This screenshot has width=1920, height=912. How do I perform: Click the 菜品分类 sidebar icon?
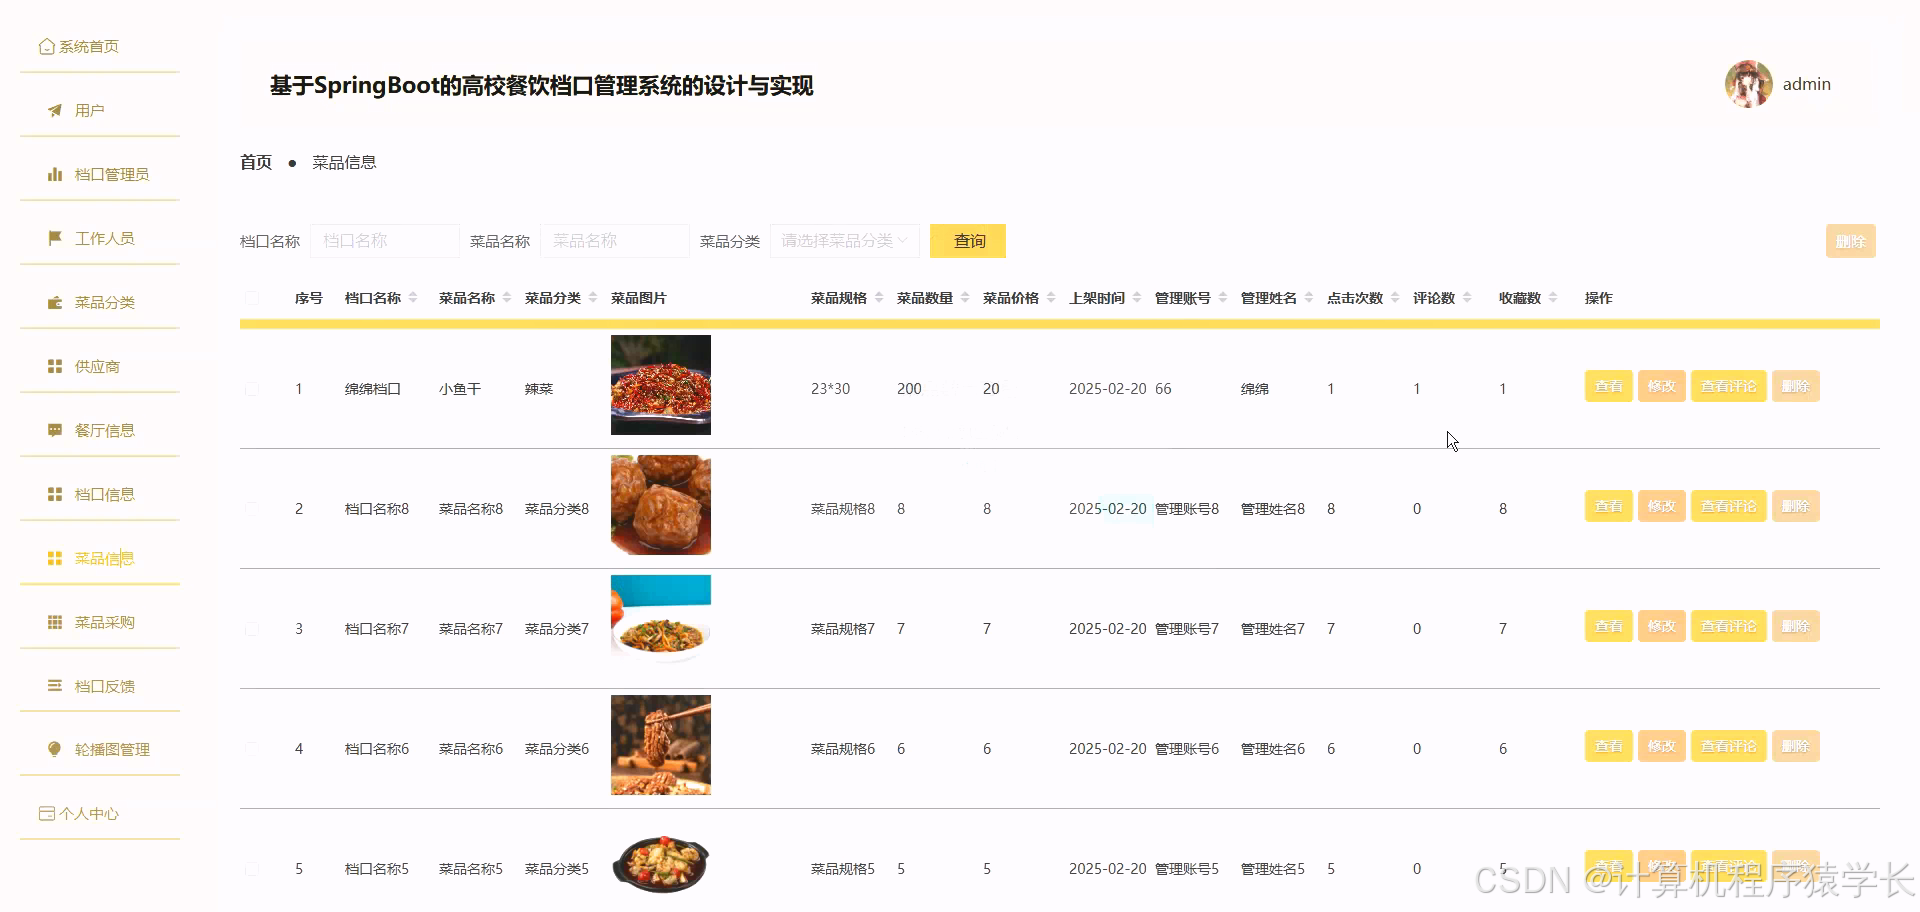[x=55, y=301]
